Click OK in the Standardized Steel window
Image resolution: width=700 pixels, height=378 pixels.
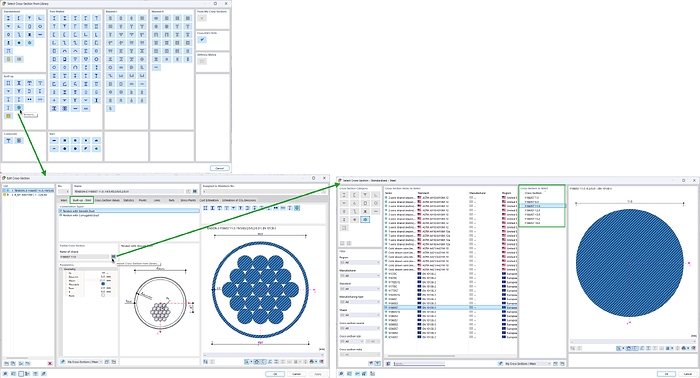pos(666,374)
